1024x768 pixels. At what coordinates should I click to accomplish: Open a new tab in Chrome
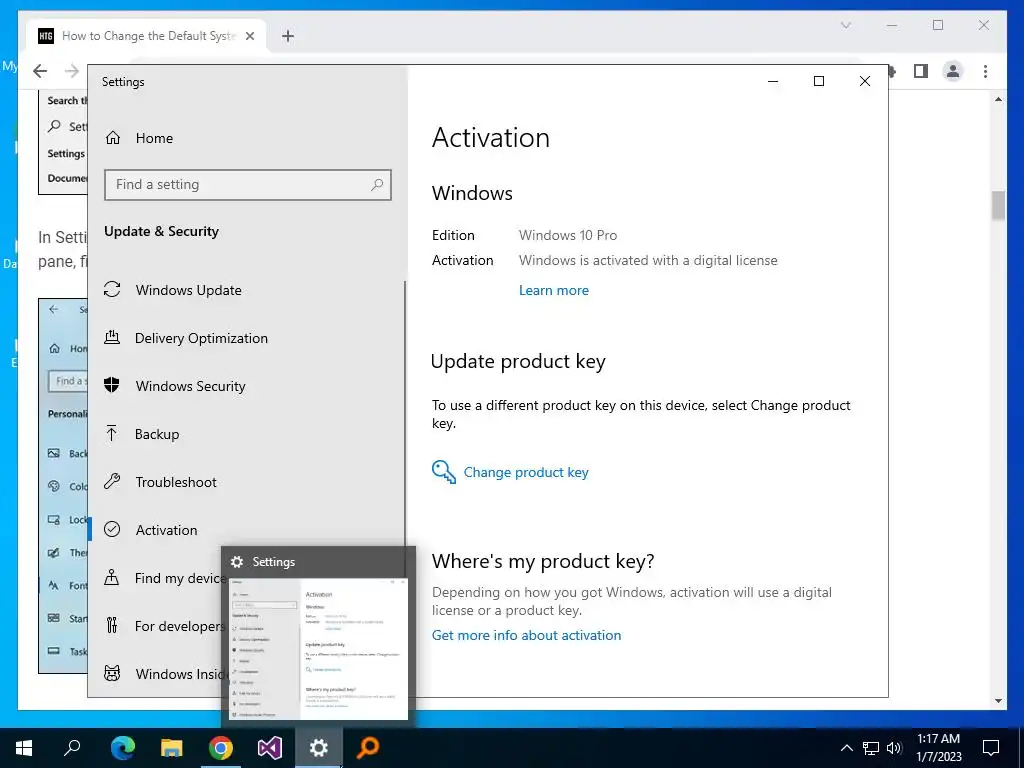tap(288, 36)
